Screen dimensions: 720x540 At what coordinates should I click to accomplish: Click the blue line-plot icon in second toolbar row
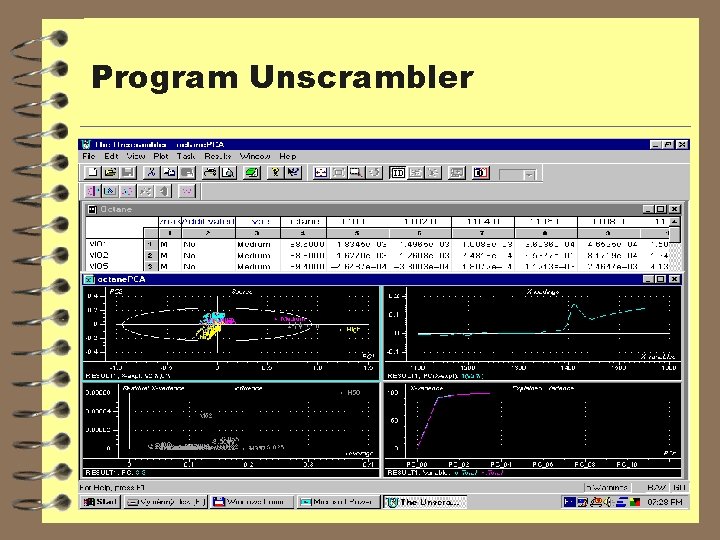click(x=110, y=191)
